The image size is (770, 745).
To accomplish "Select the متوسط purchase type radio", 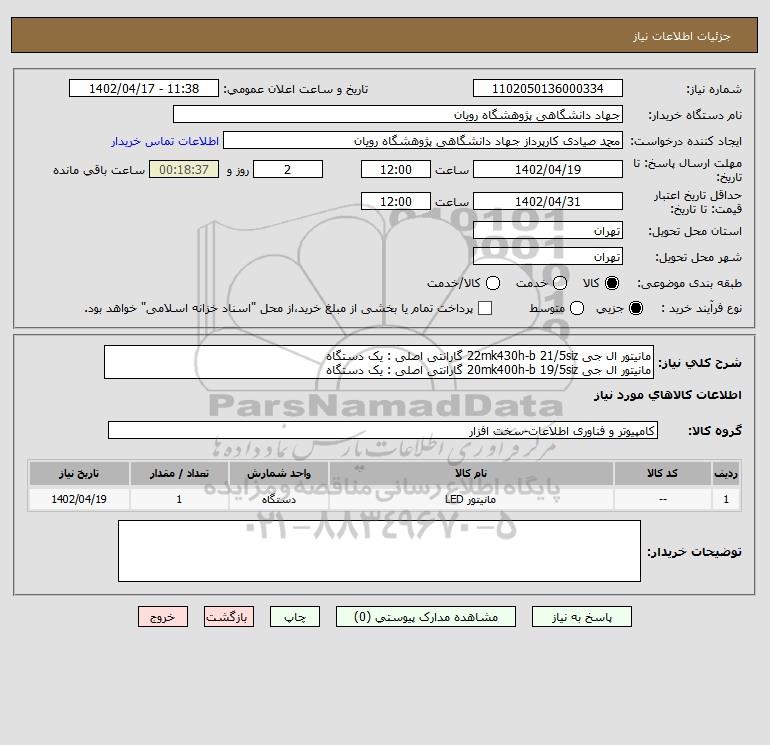I will (x=577, y=308).
